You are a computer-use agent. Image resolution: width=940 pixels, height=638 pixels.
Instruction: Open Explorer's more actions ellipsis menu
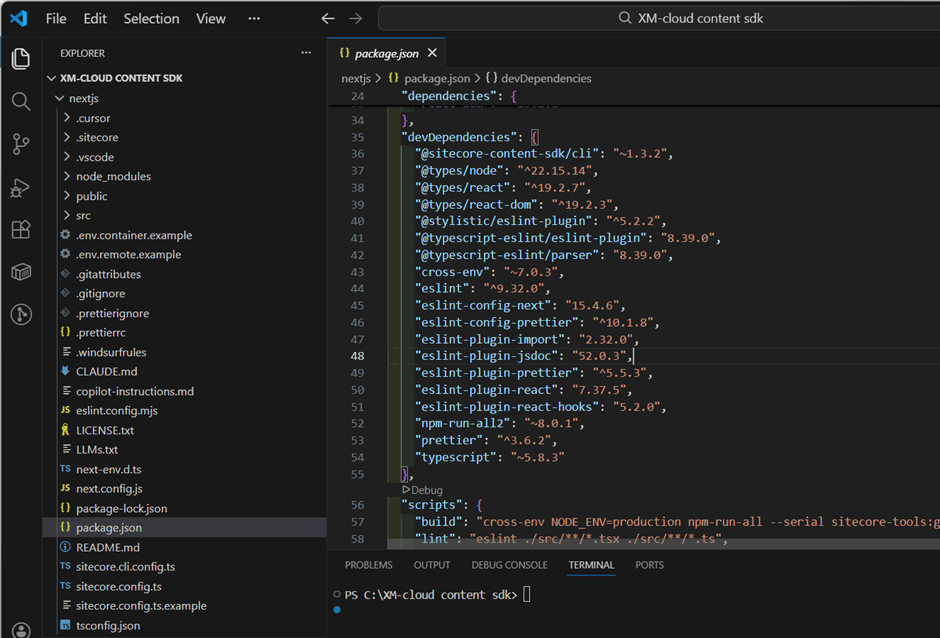click(x=306, y=53)
